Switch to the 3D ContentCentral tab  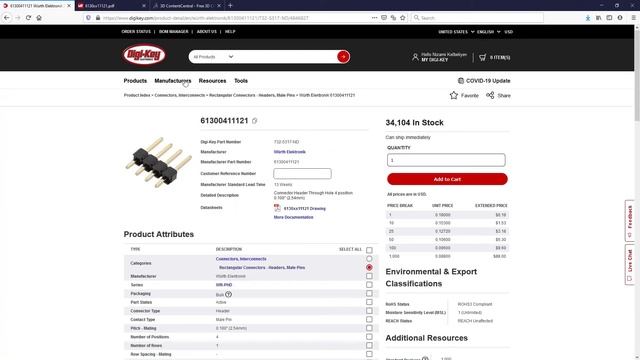point(187,6)
